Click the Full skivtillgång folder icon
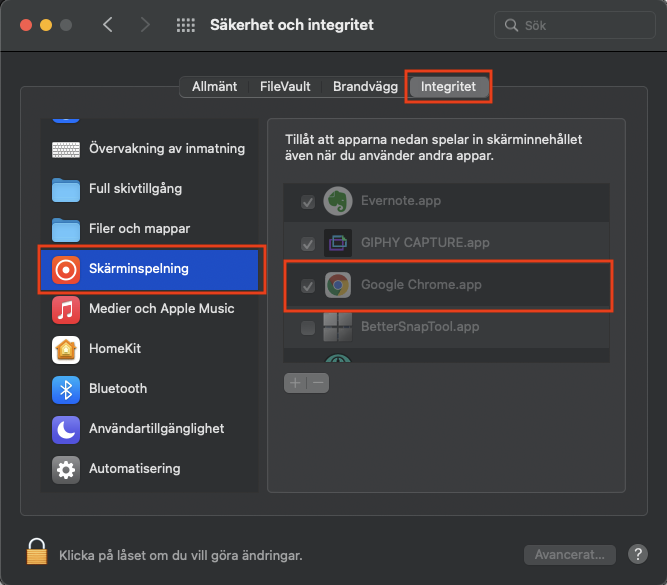The image size is (667, 585). [x=66, y=189]
